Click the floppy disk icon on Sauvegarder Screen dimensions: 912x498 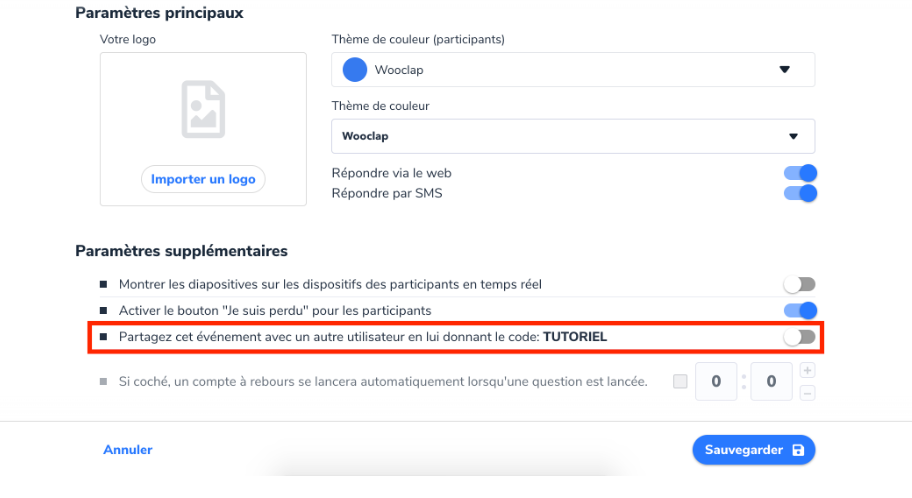[798, 450]
